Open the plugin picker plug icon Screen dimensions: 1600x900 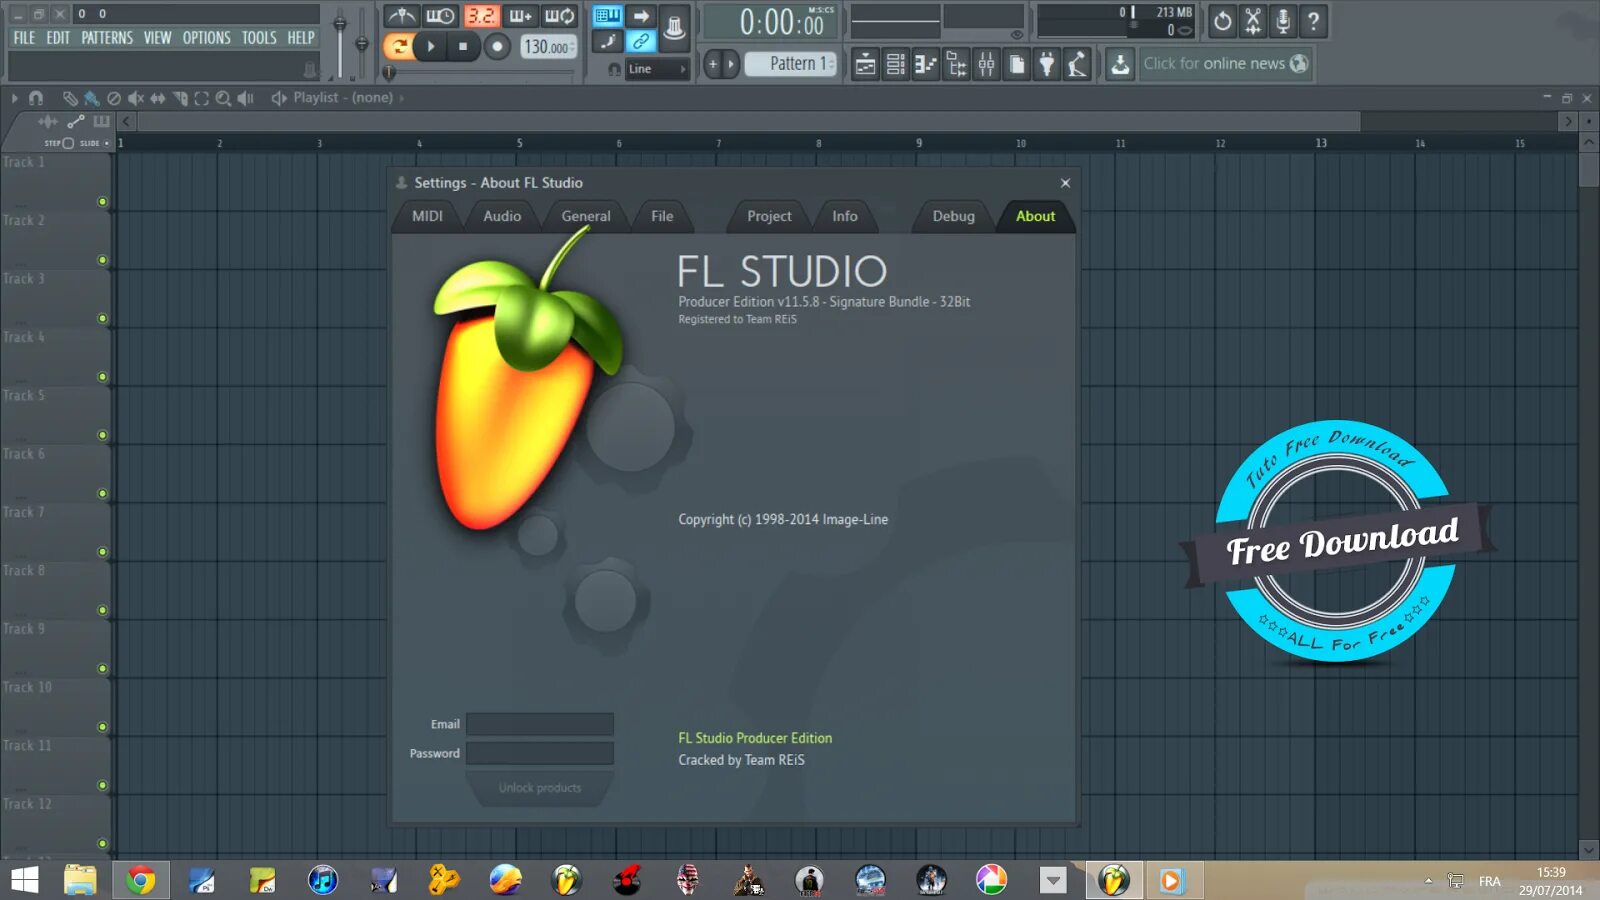click(1047, 65)
